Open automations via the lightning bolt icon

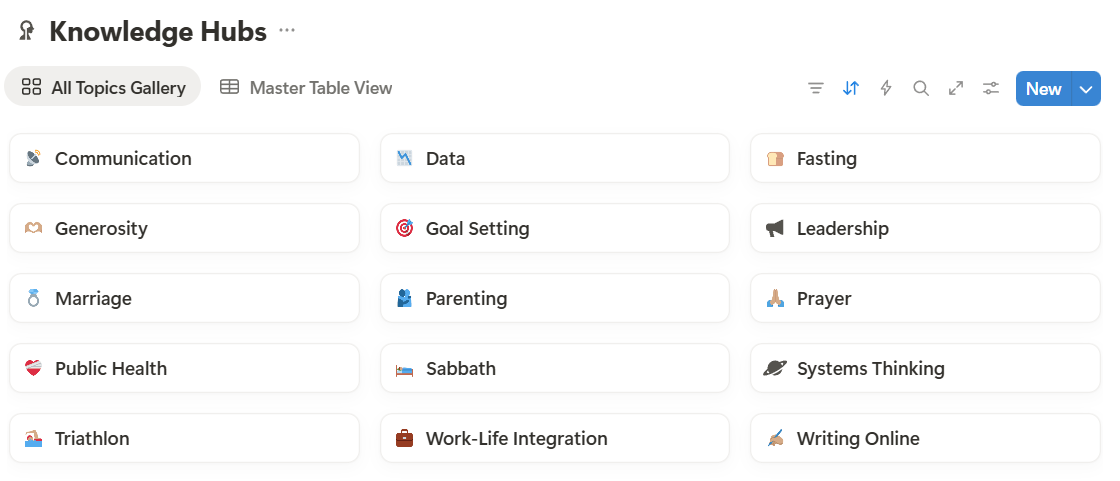click(886, 88)
